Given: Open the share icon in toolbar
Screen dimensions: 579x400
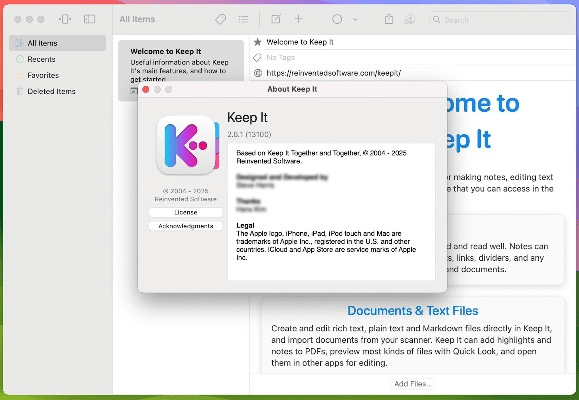Looking at the screenshot, I should point(389,19).
